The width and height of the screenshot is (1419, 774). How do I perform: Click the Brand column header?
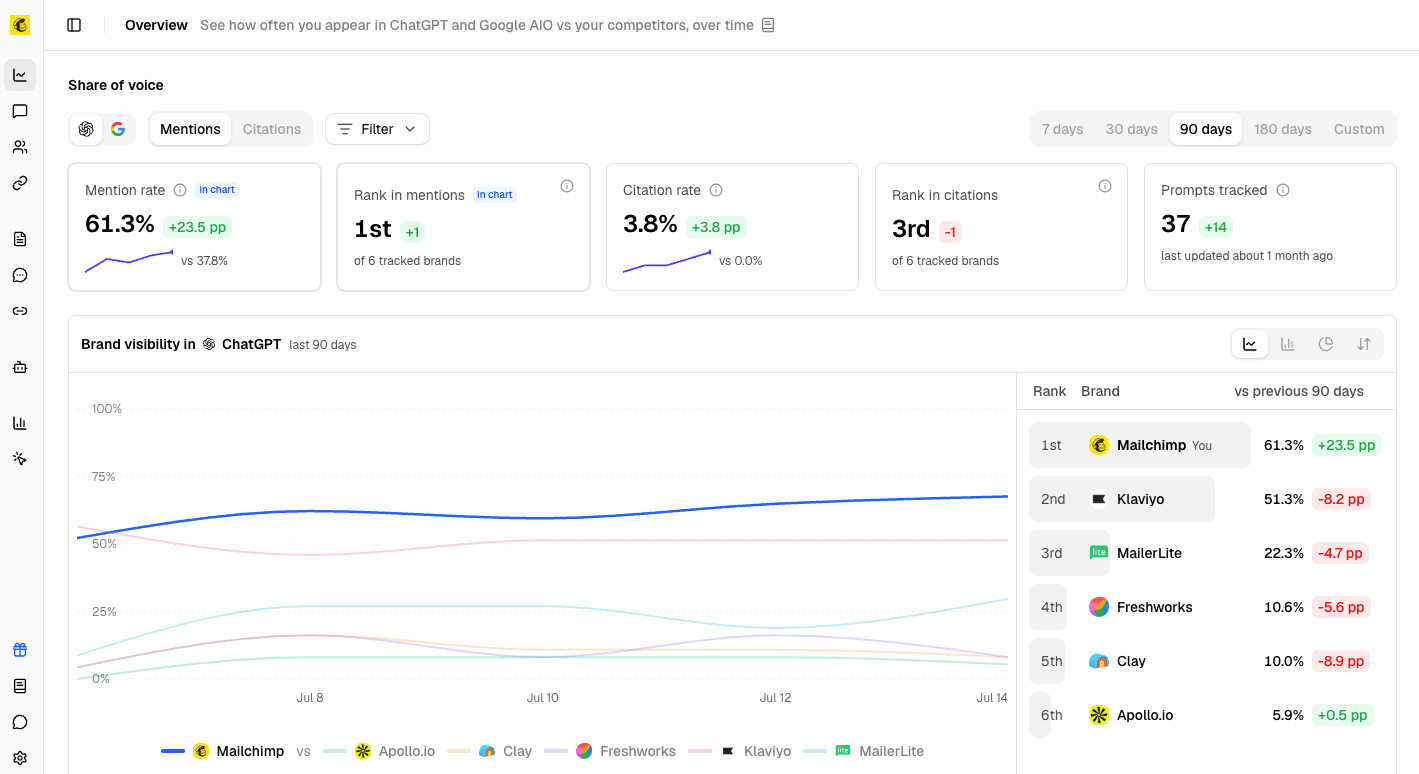[x=1100, y=391]
